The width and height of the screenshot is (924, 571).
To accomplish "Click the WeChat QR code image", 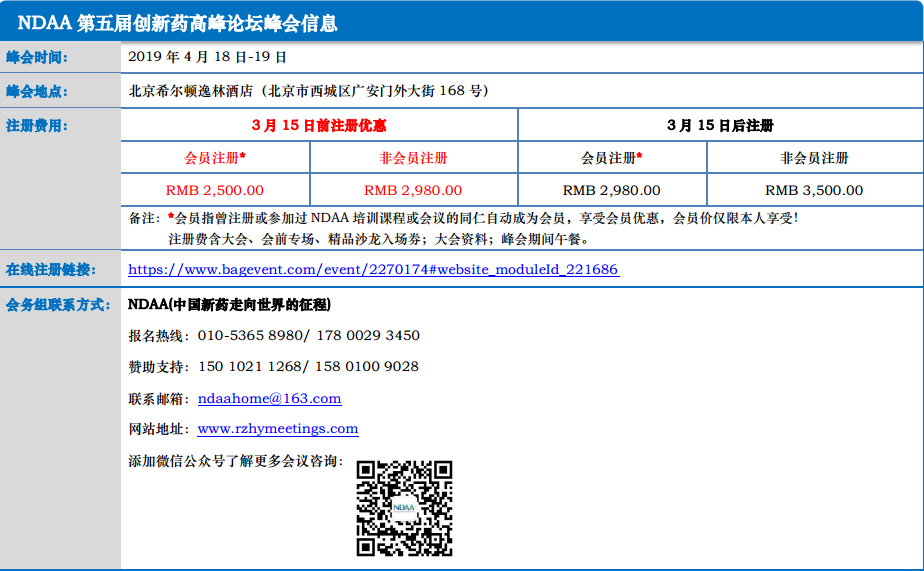I will tap(404, 508).
